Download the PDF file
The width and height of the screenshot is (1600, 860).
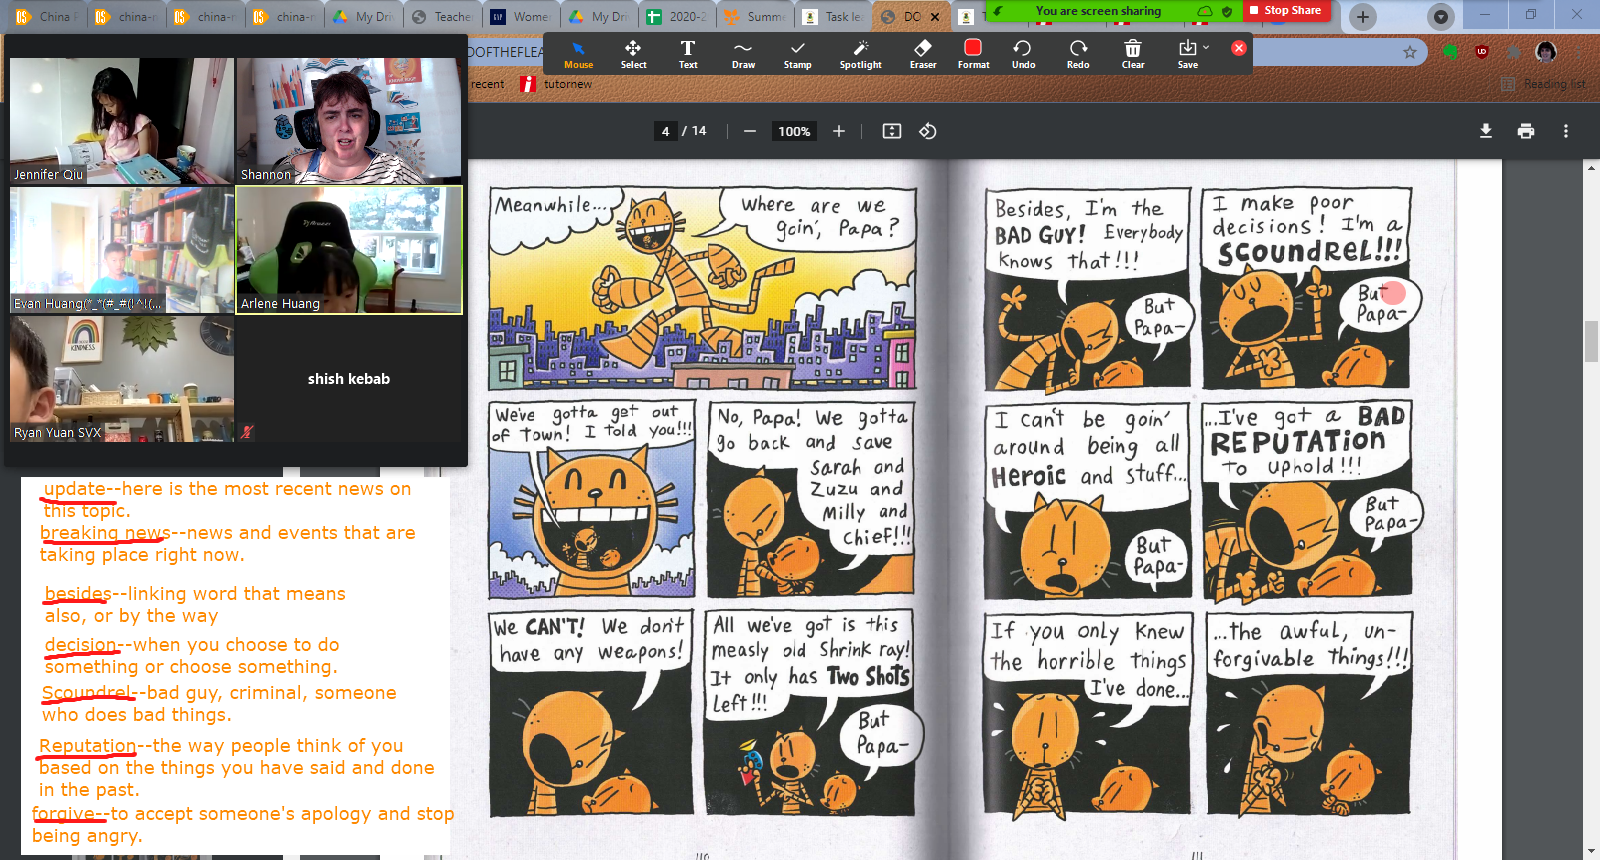1486,131
